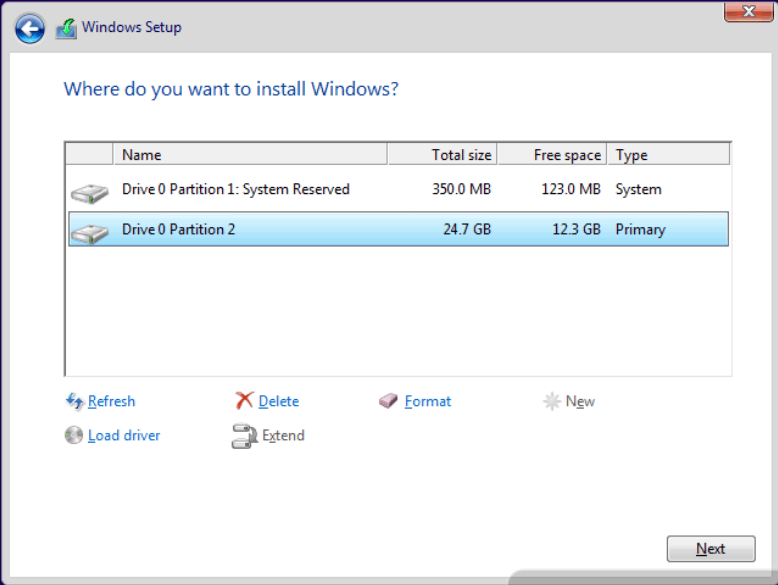Click the Extend drives icon
Image resolution: width=778 pixels, height=585 pixels.
[244, 436]
